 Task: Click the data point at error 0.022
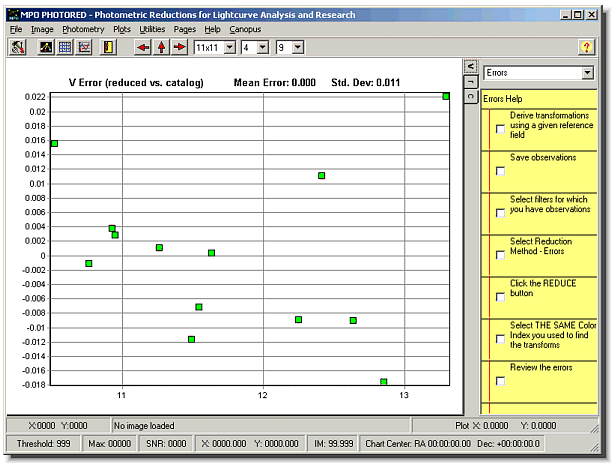tap(446, 96)
